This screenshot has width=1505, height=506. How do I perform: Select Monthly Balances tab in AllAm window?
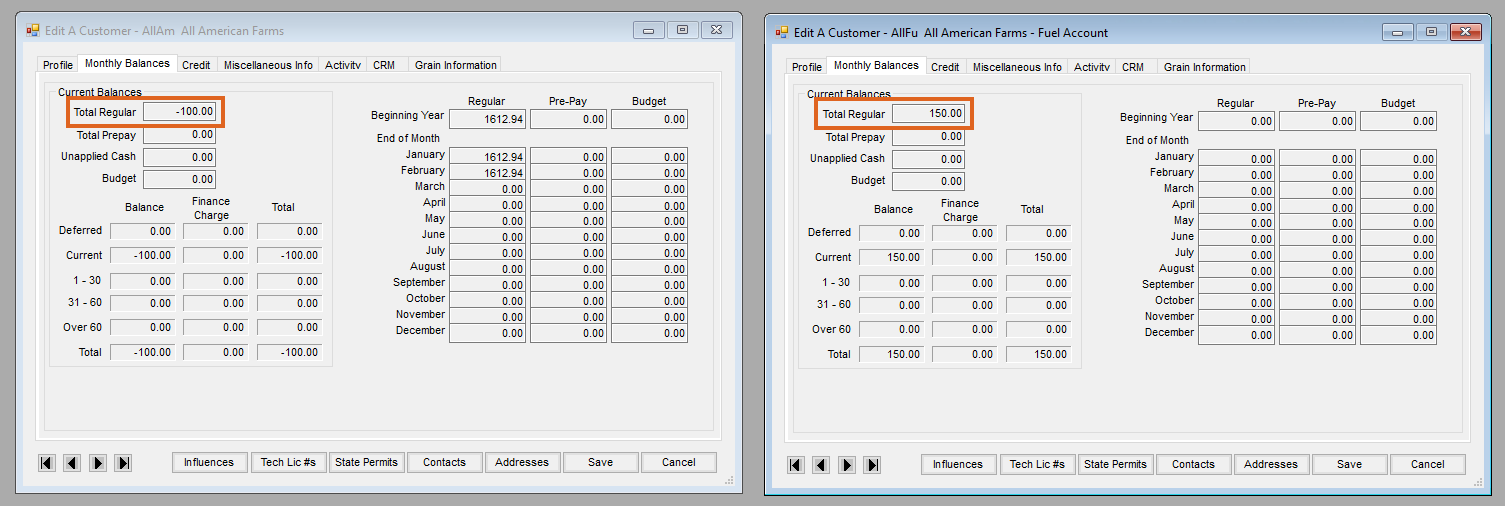[127, 63]
